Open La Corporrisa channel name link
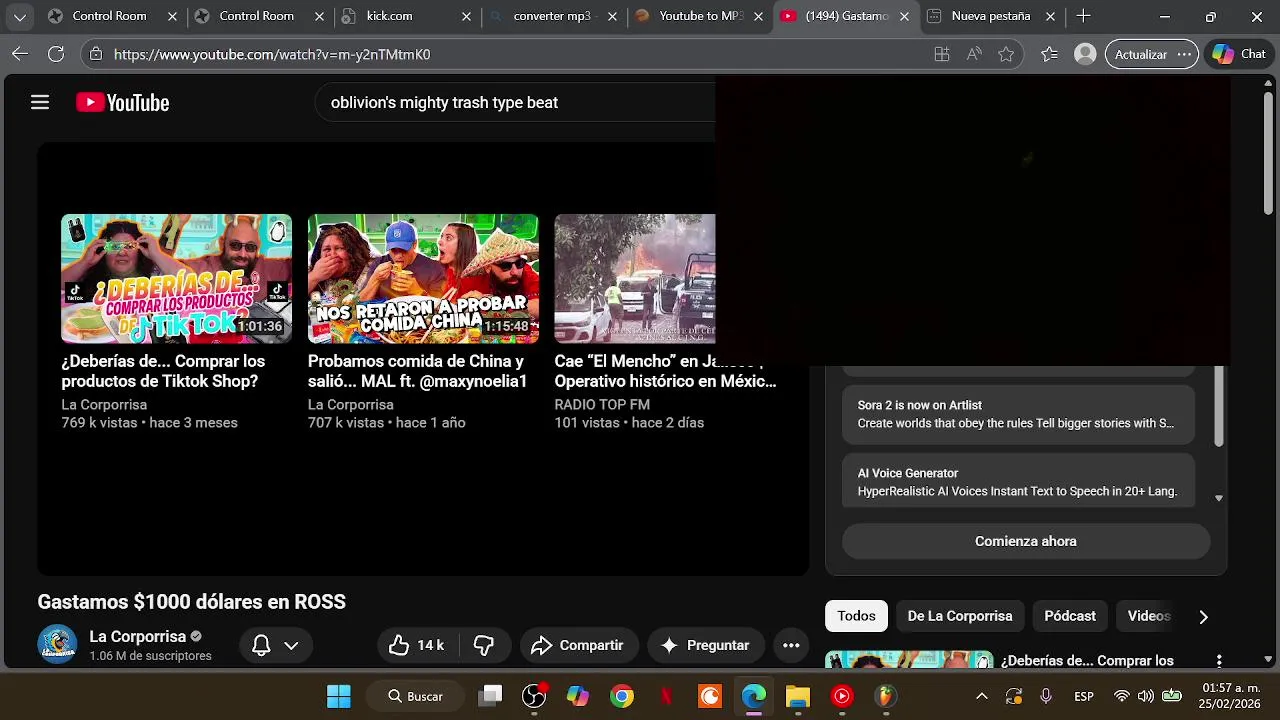 point(138,636)
